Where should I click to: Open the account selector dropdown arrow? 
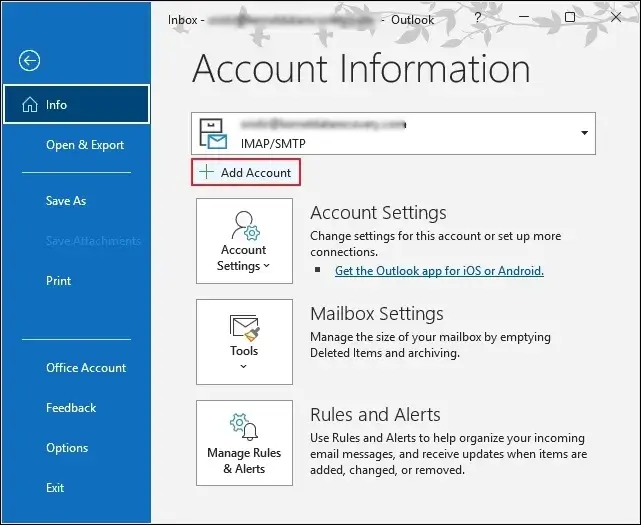584,133
